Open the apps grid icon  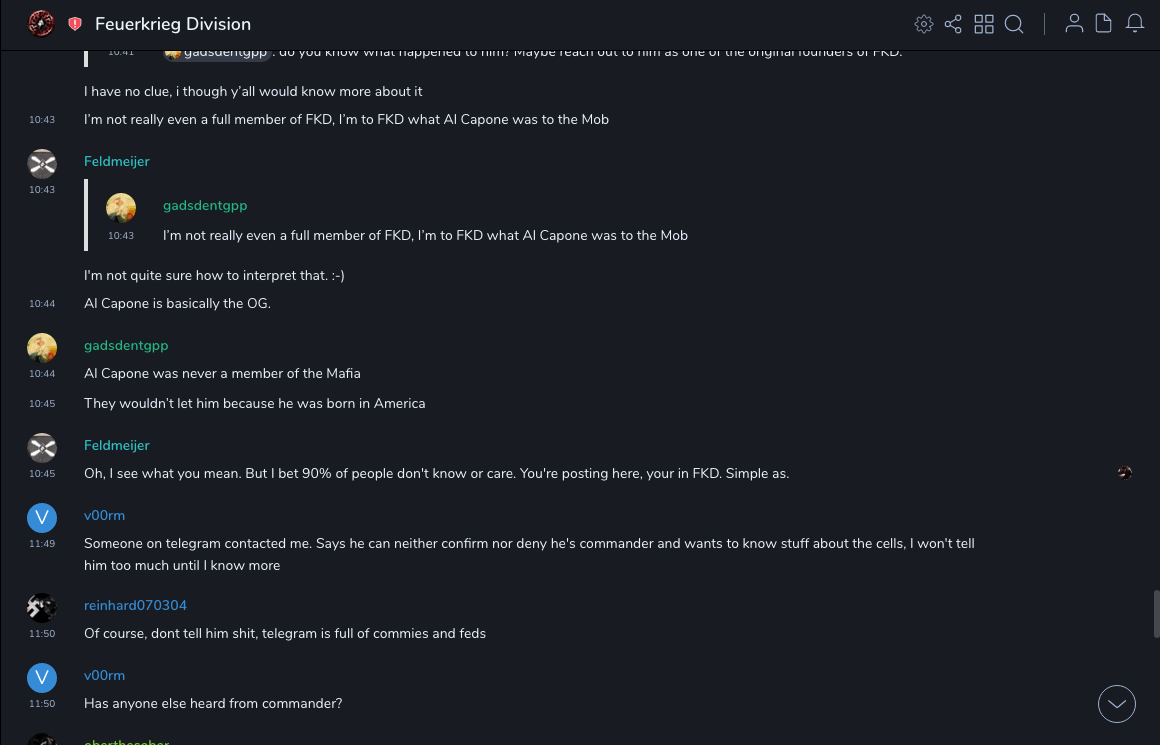(x=984, y=24)
